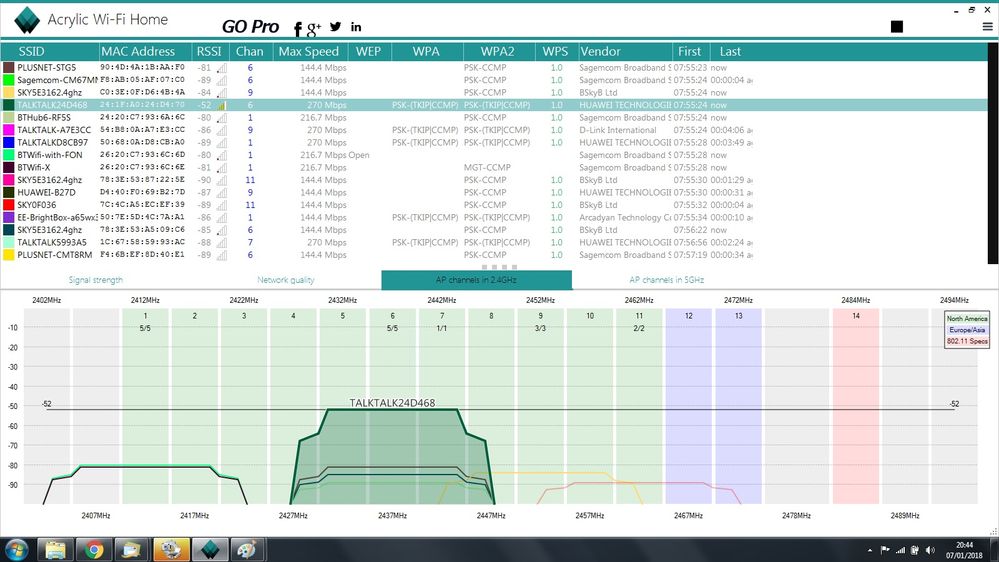Click Action Center flag icon in tray
999x562 pixels.
[885, 550]
